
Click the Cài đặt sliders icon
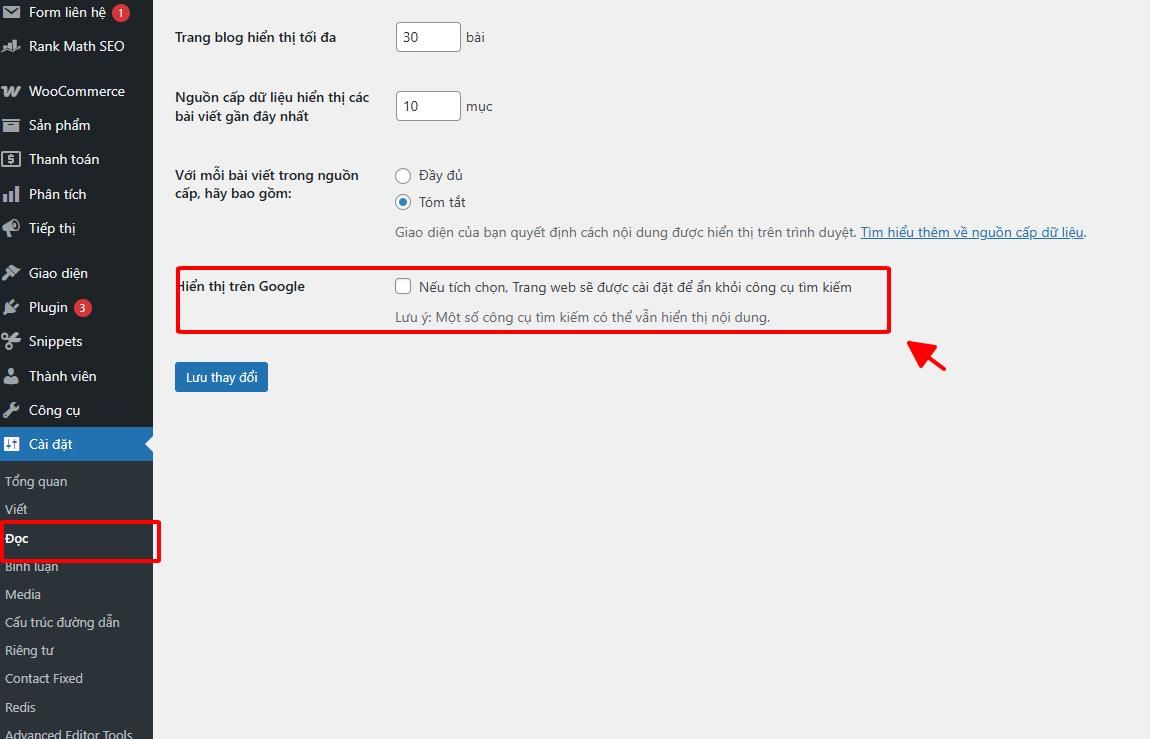click(11, 444)
